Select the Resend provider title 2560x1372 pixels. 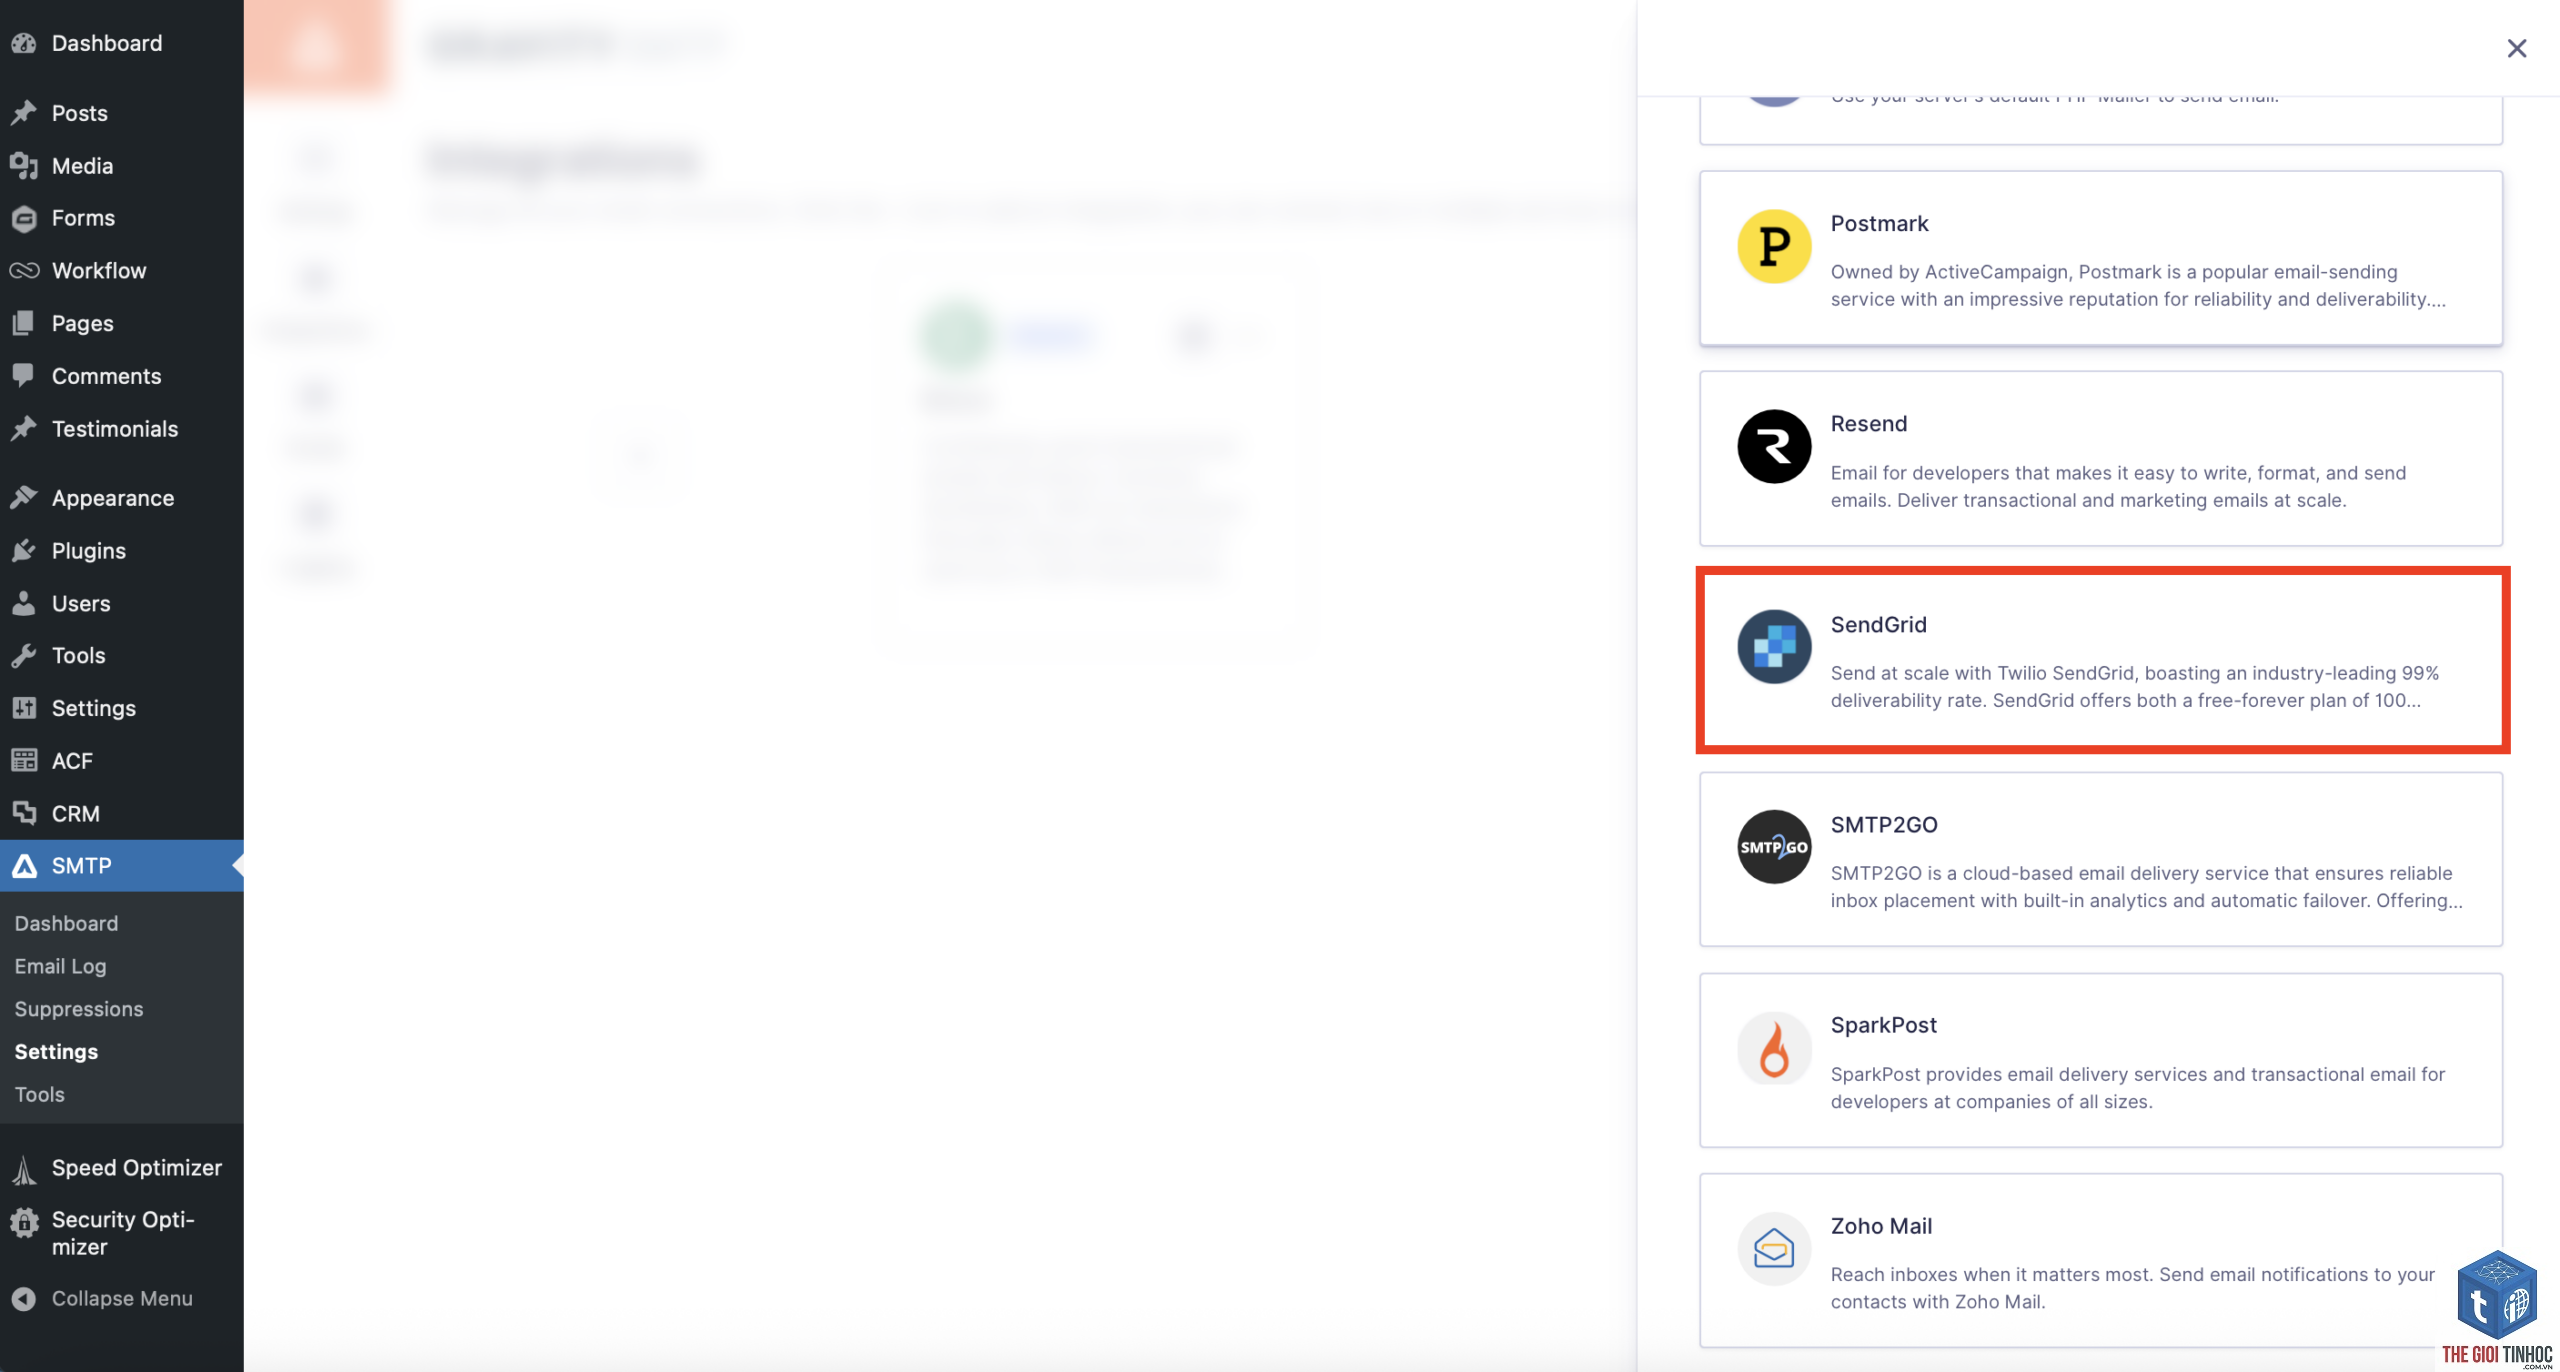[1869, 423]
